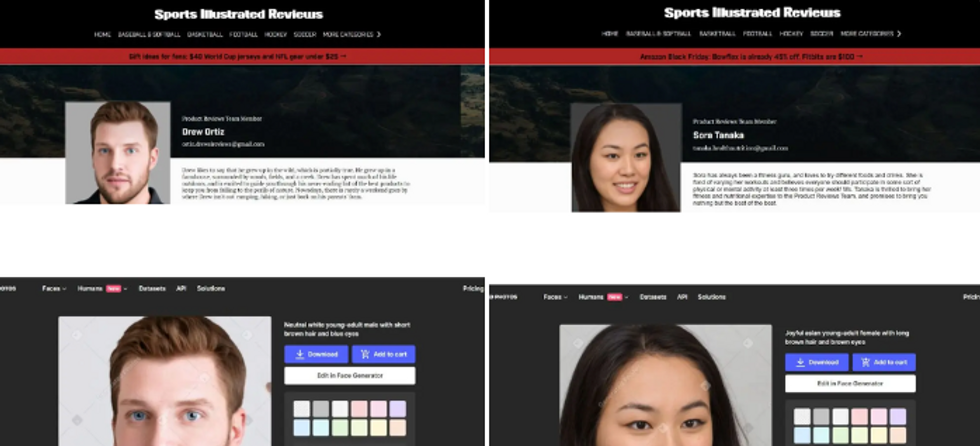The width and height of the screenshot is (980, 446).
Task: Expand the Humans menu on the female photo page
Action: click(x=603, y=297)
